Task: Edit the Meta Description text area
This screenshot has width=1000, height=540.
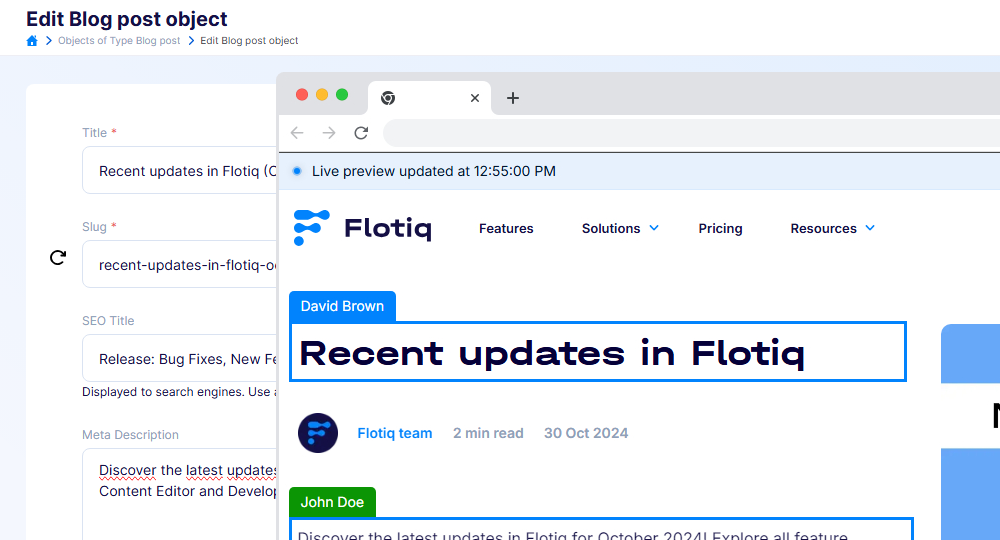Action: [180, 494]
